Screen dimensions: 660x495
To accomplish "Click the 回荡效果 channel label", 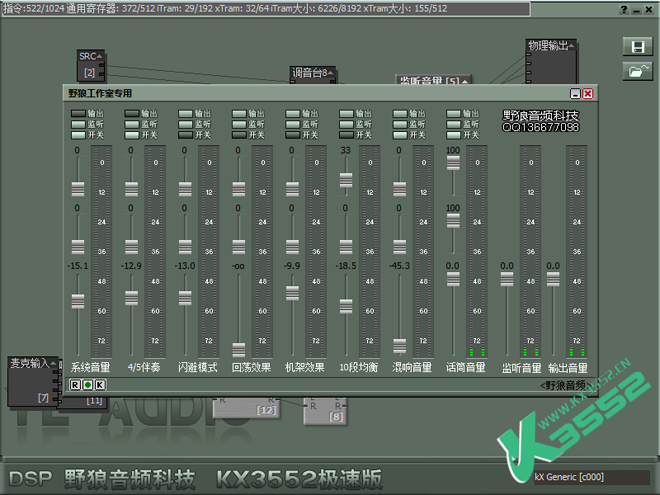I will point(251,367).
